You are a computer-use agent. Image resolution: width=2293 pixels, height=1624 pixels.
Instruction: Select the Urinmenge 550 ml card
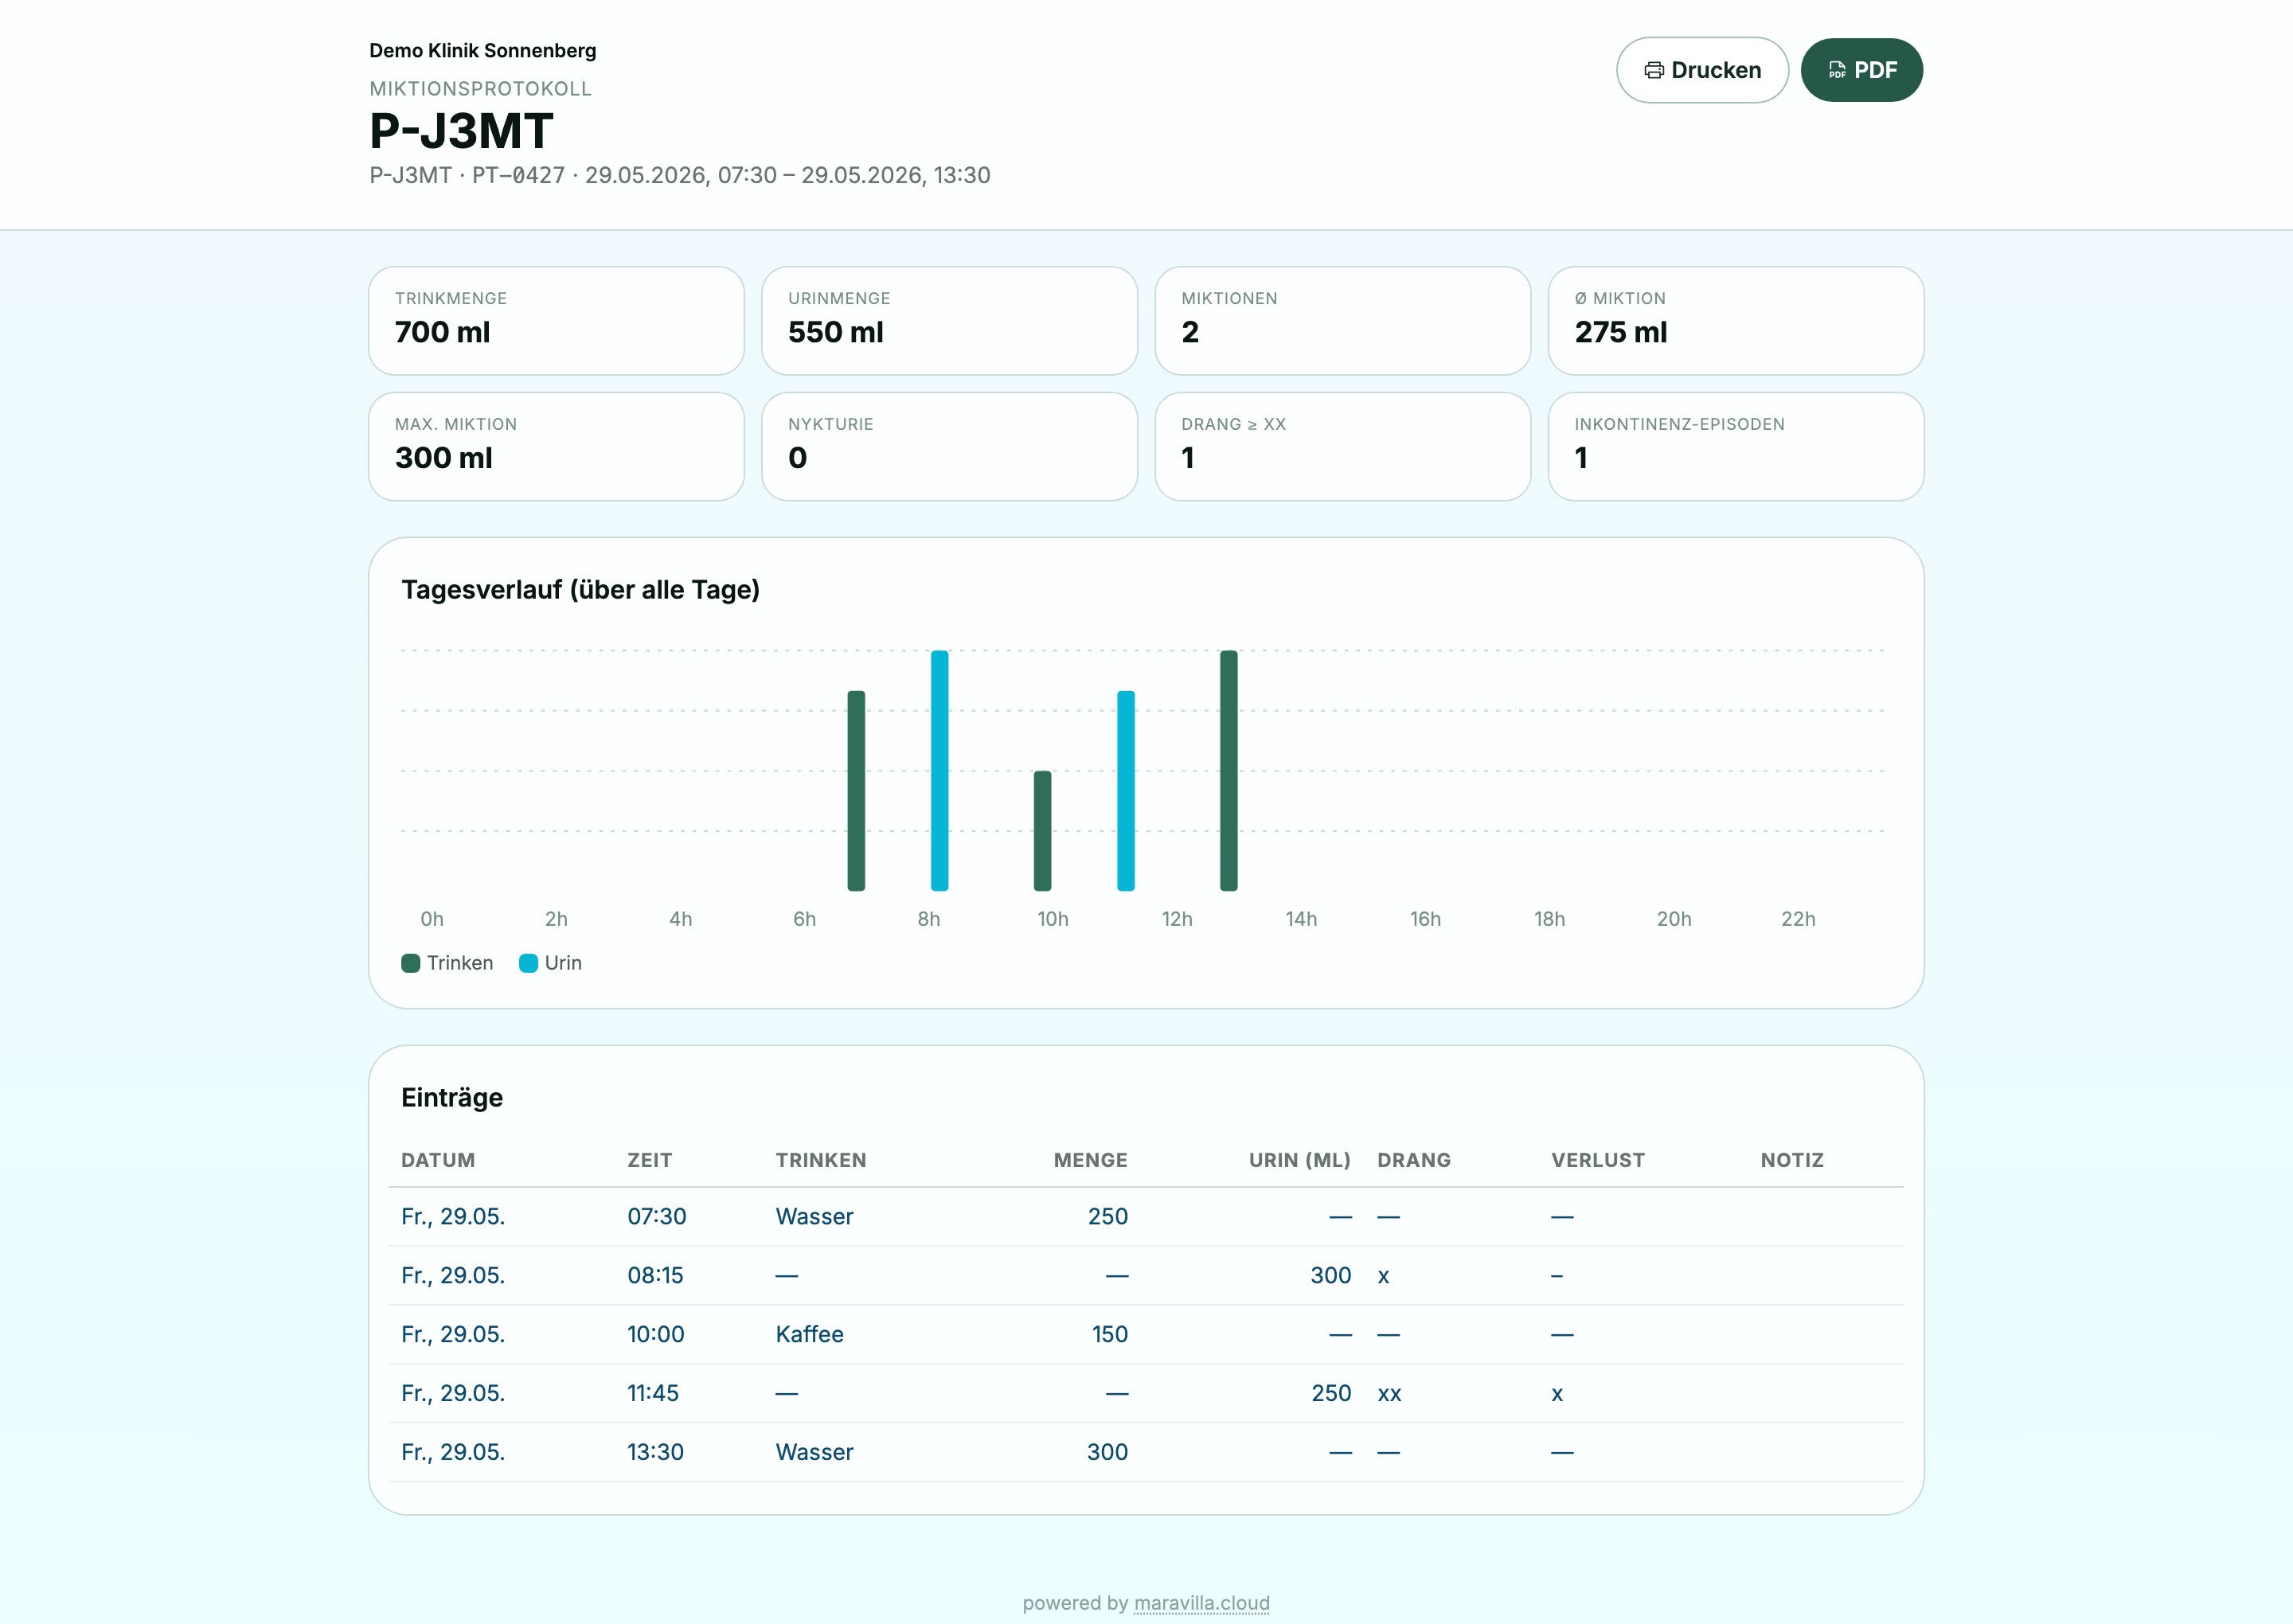(949, 321)
